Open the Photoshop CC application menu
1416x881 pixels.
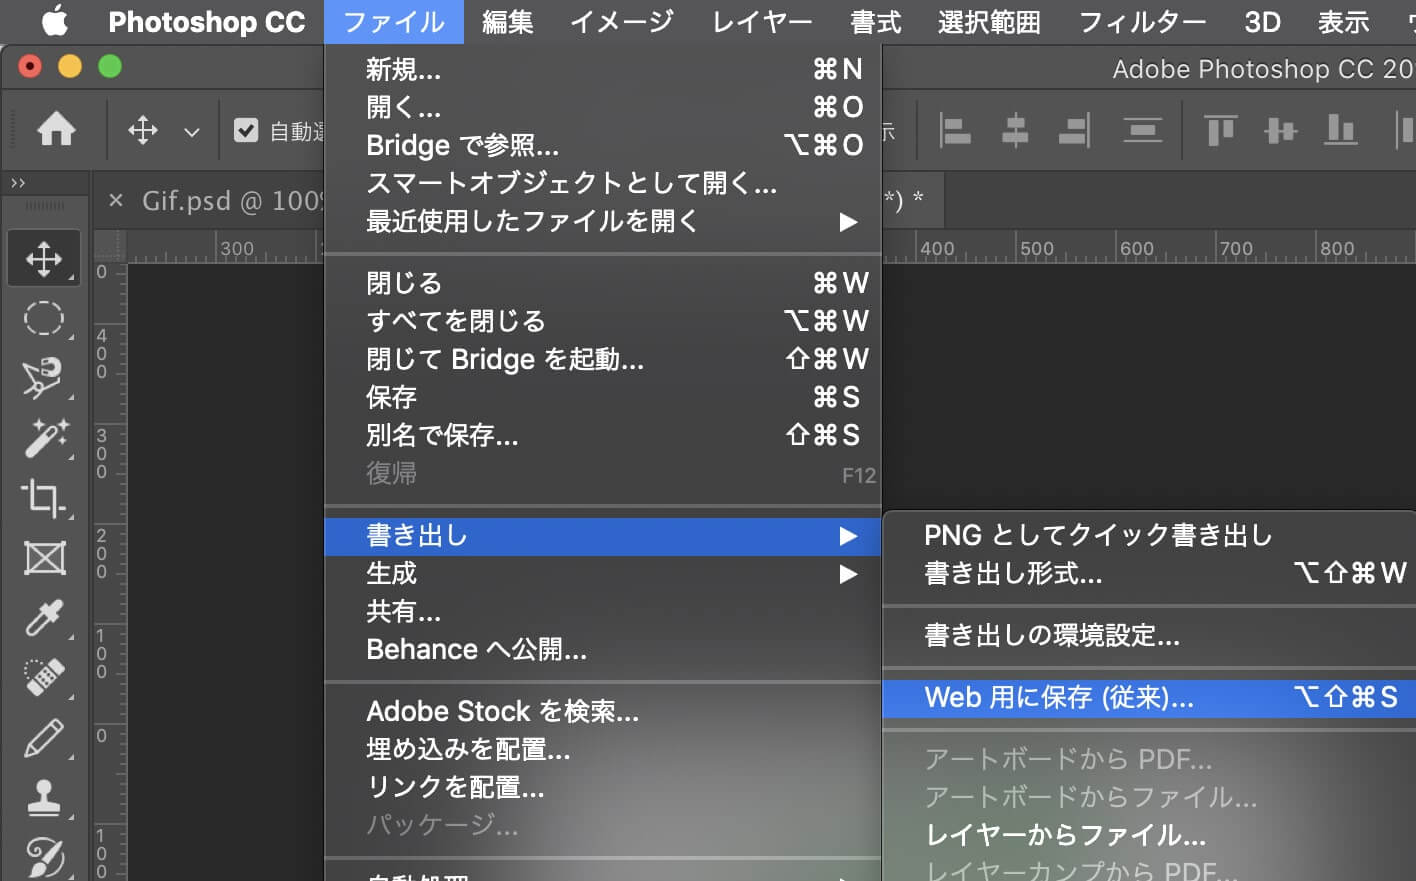coord(206,21)
